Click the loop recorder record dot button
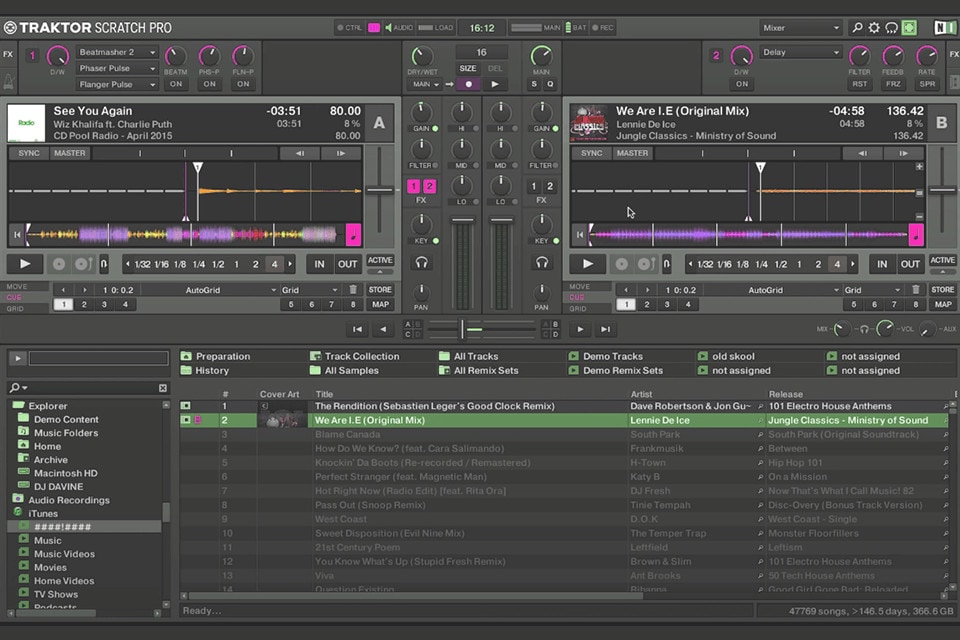The width and height of the screenshot is (960, 640). pyautogui.click(x=468, y=84)
